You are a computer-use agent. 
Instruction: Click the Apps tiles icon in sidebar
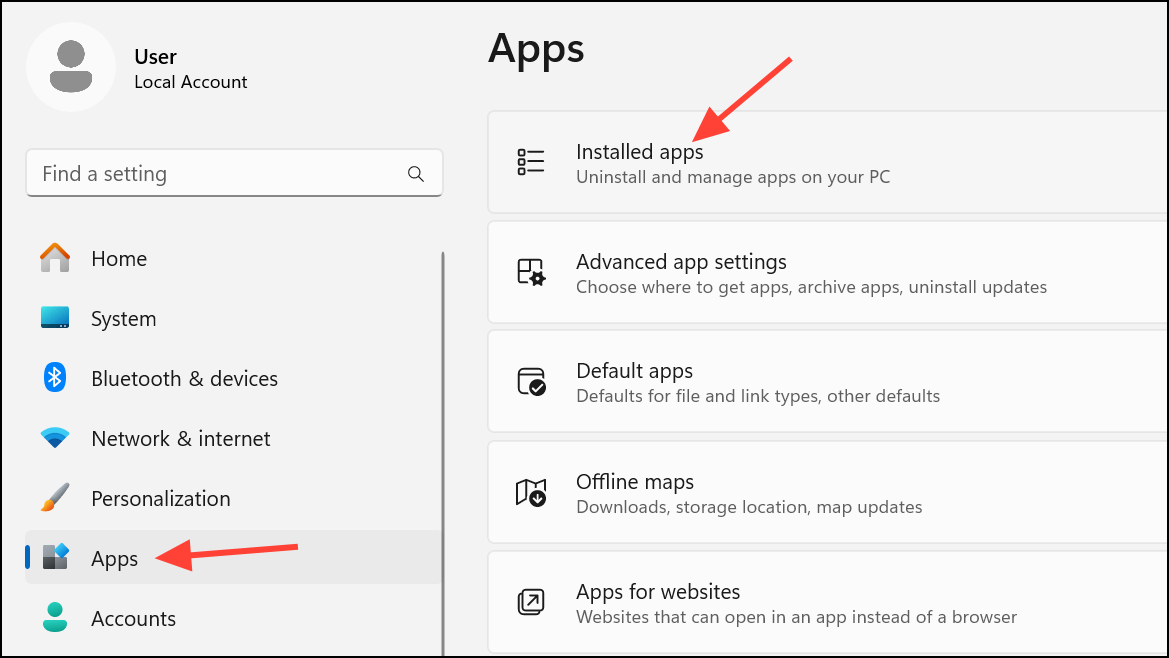pyautogui.click(x=55, y=557)
